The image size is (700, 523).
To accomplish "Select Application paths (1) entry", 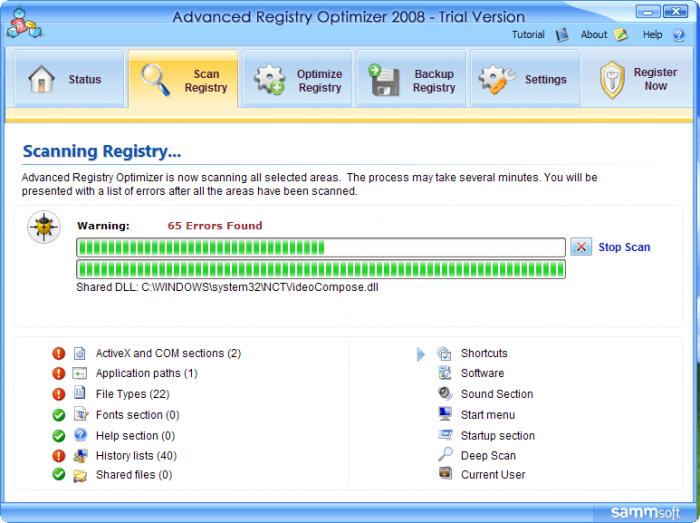I will point(146,373).
